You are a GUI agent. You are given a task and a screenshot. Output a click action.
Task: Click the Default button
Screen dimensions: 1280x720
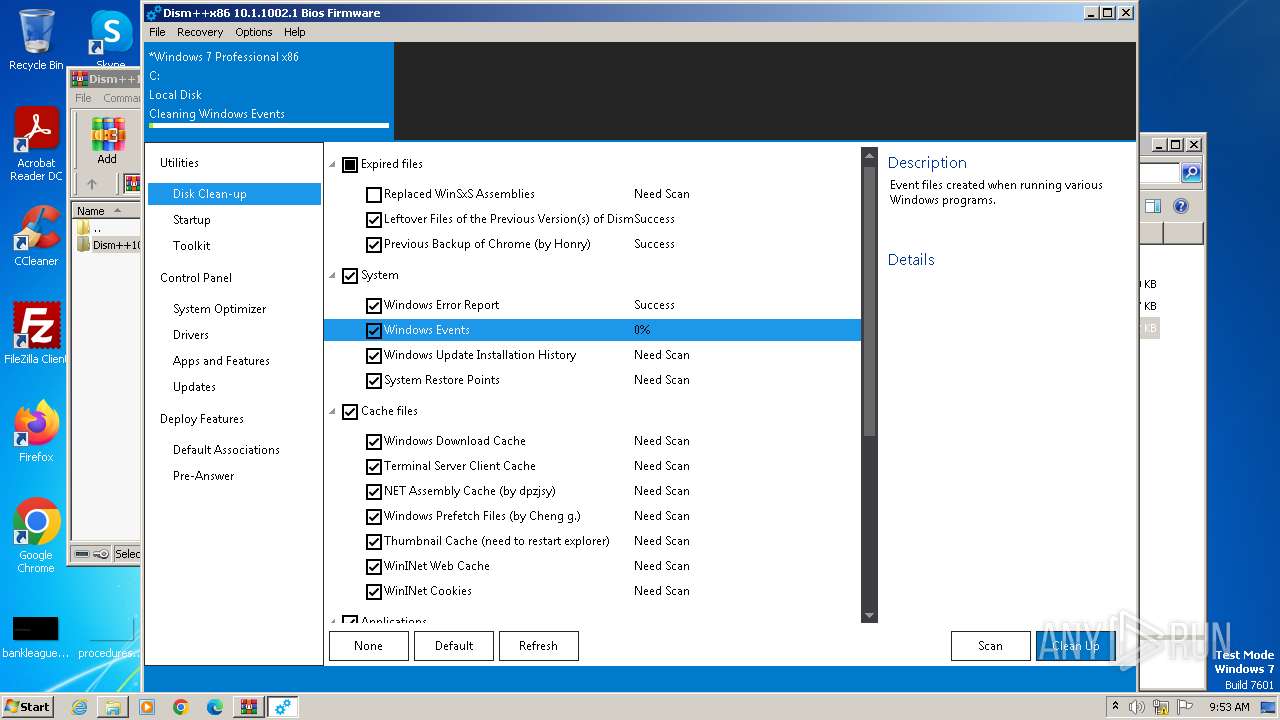coord(454,646)
